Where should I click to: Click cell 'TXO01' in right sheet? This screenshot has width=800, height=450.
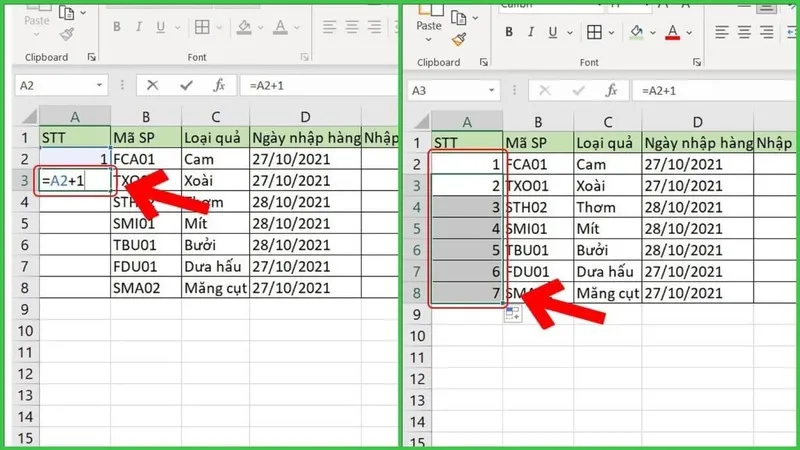pos(538,186)
